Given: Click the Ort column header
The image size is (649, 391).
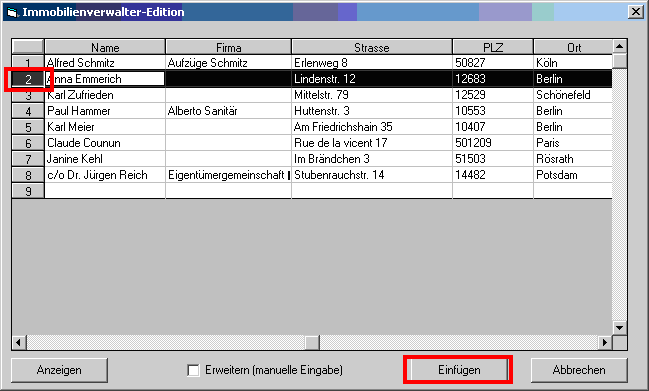Looking at the screenshot, I should tap(573, 47).
